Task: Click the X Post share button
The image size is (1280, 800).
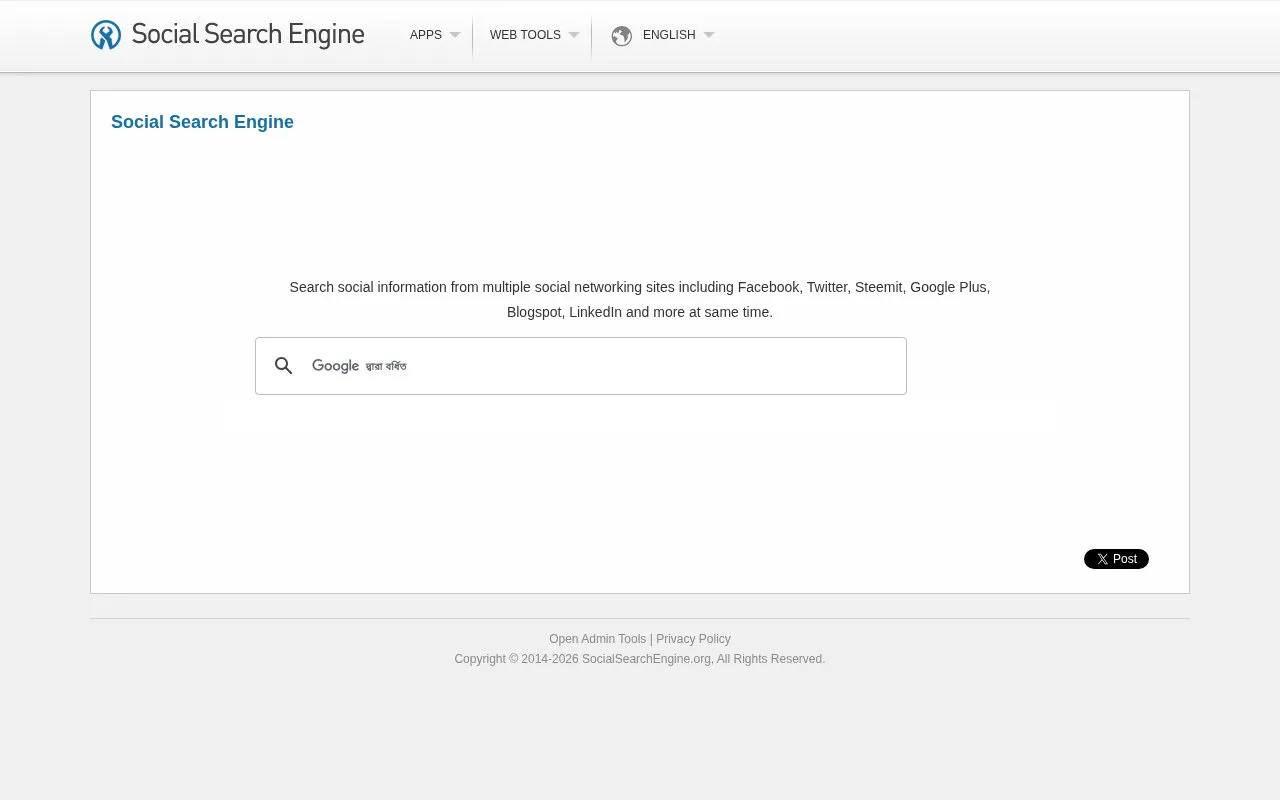Action: click(1116, 559)
